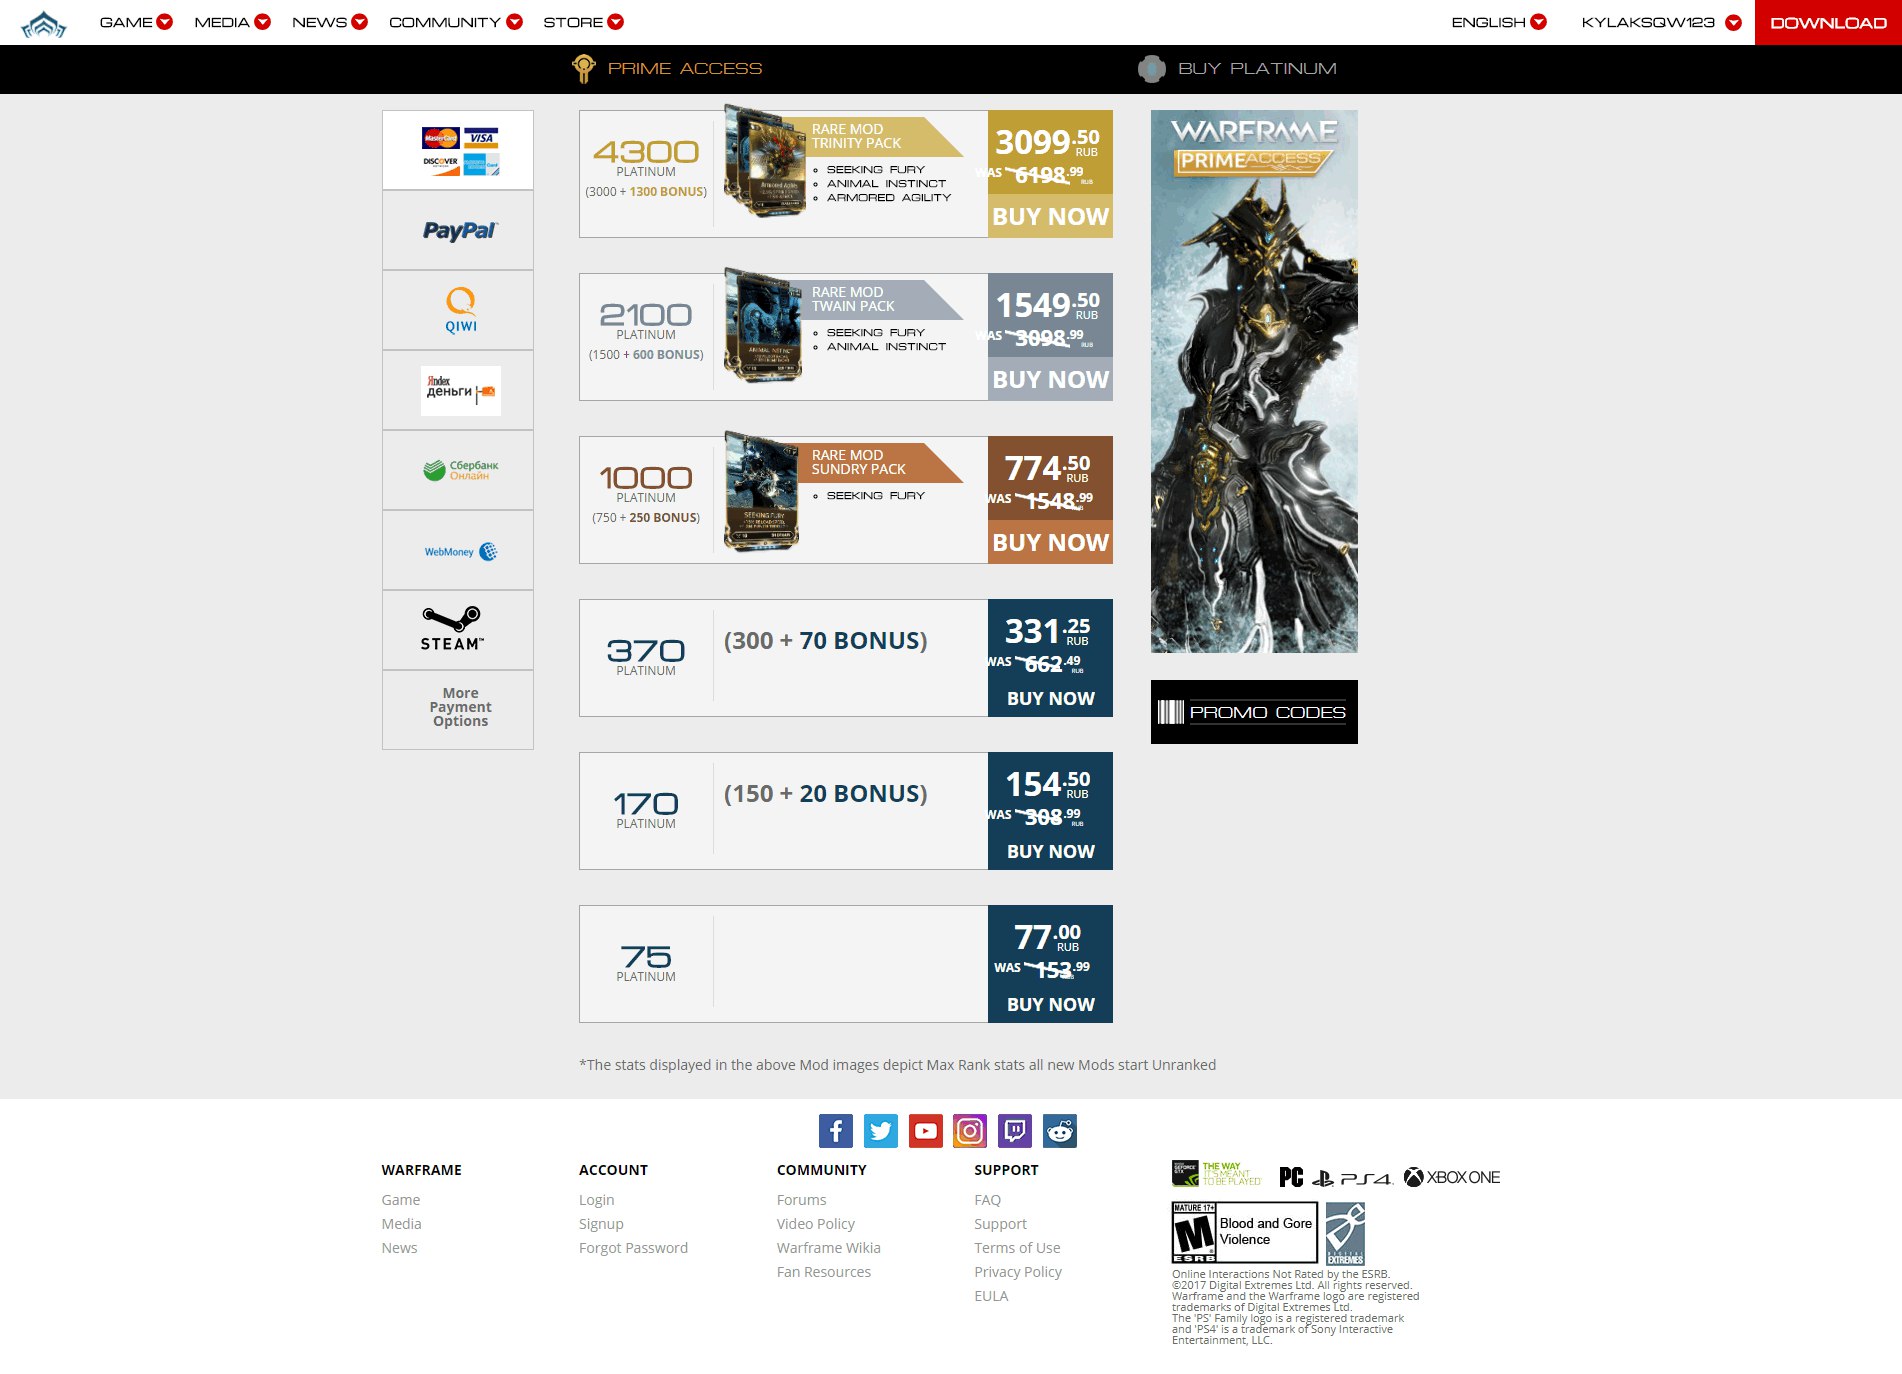Expand the GAME menu
Viewport: 1902px width, 1374px height.
click(136, 22)
